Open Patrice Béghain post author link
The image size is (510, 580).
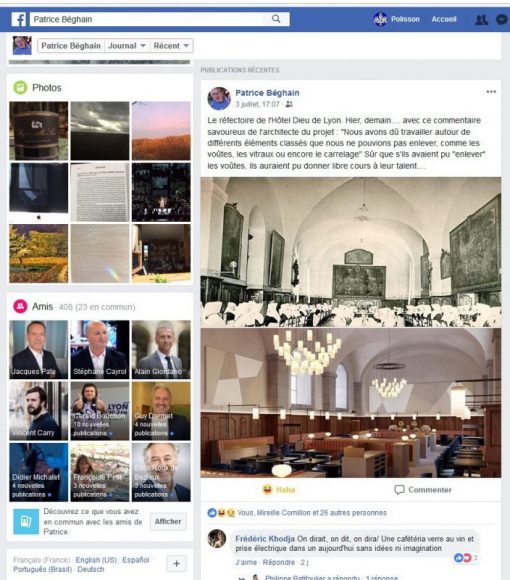267,93
